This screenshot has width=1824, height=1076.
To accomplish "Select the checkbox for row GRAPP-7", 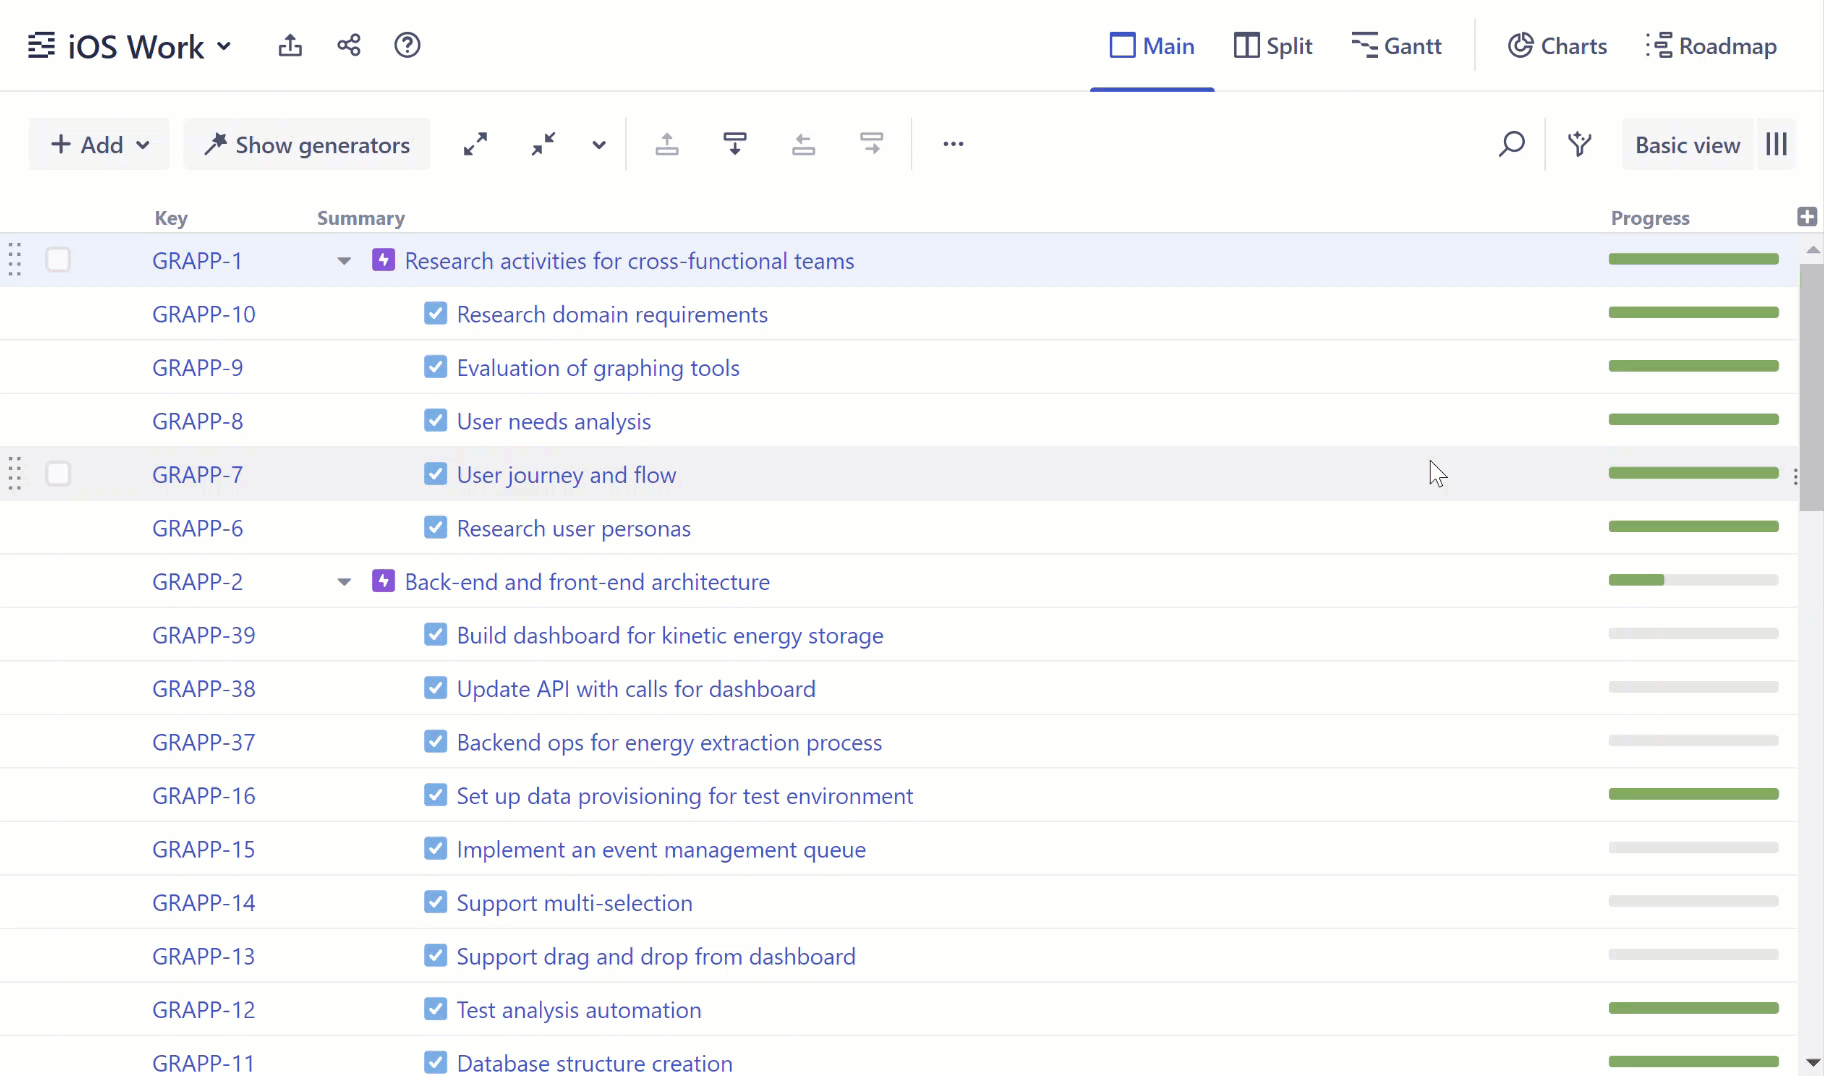I will tap(59, 474).
